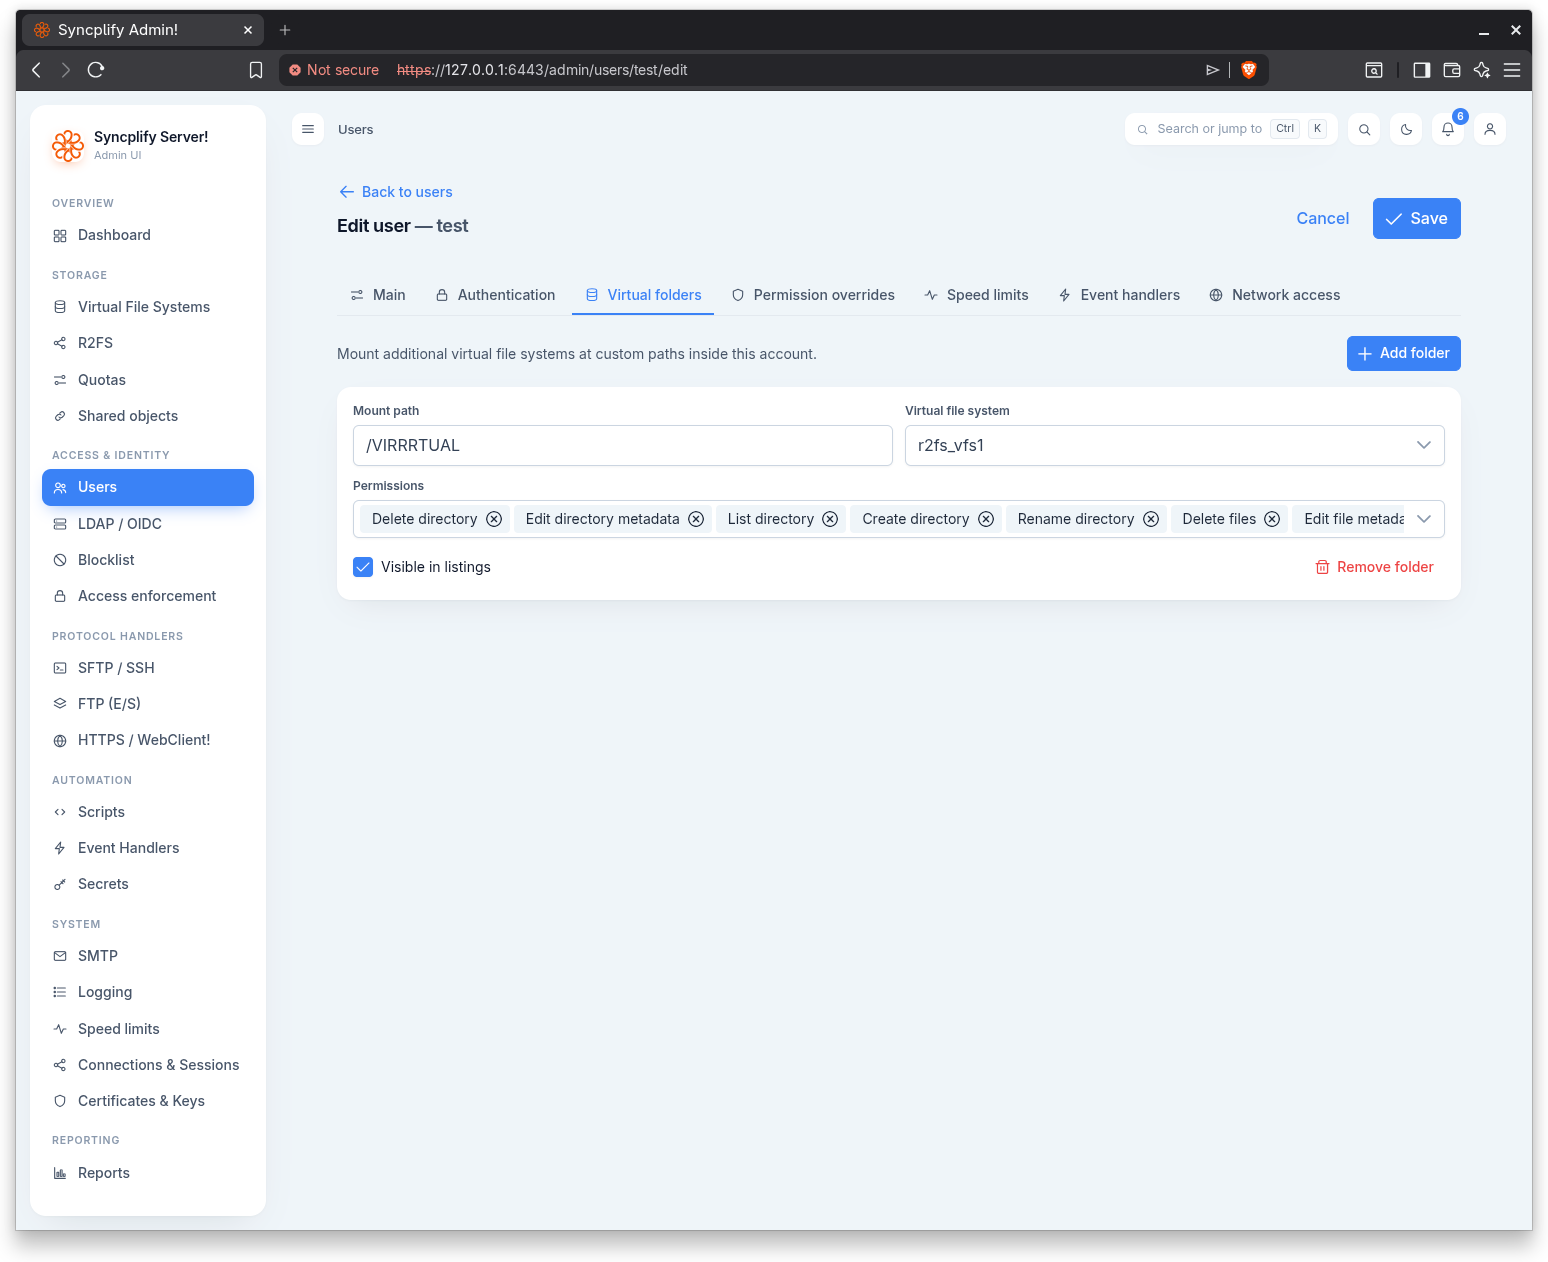Viewport: 1548px width, 1262px height.
Task: Click the Reports chart icon in sidebar
Action: click(x=60, y=1174)
